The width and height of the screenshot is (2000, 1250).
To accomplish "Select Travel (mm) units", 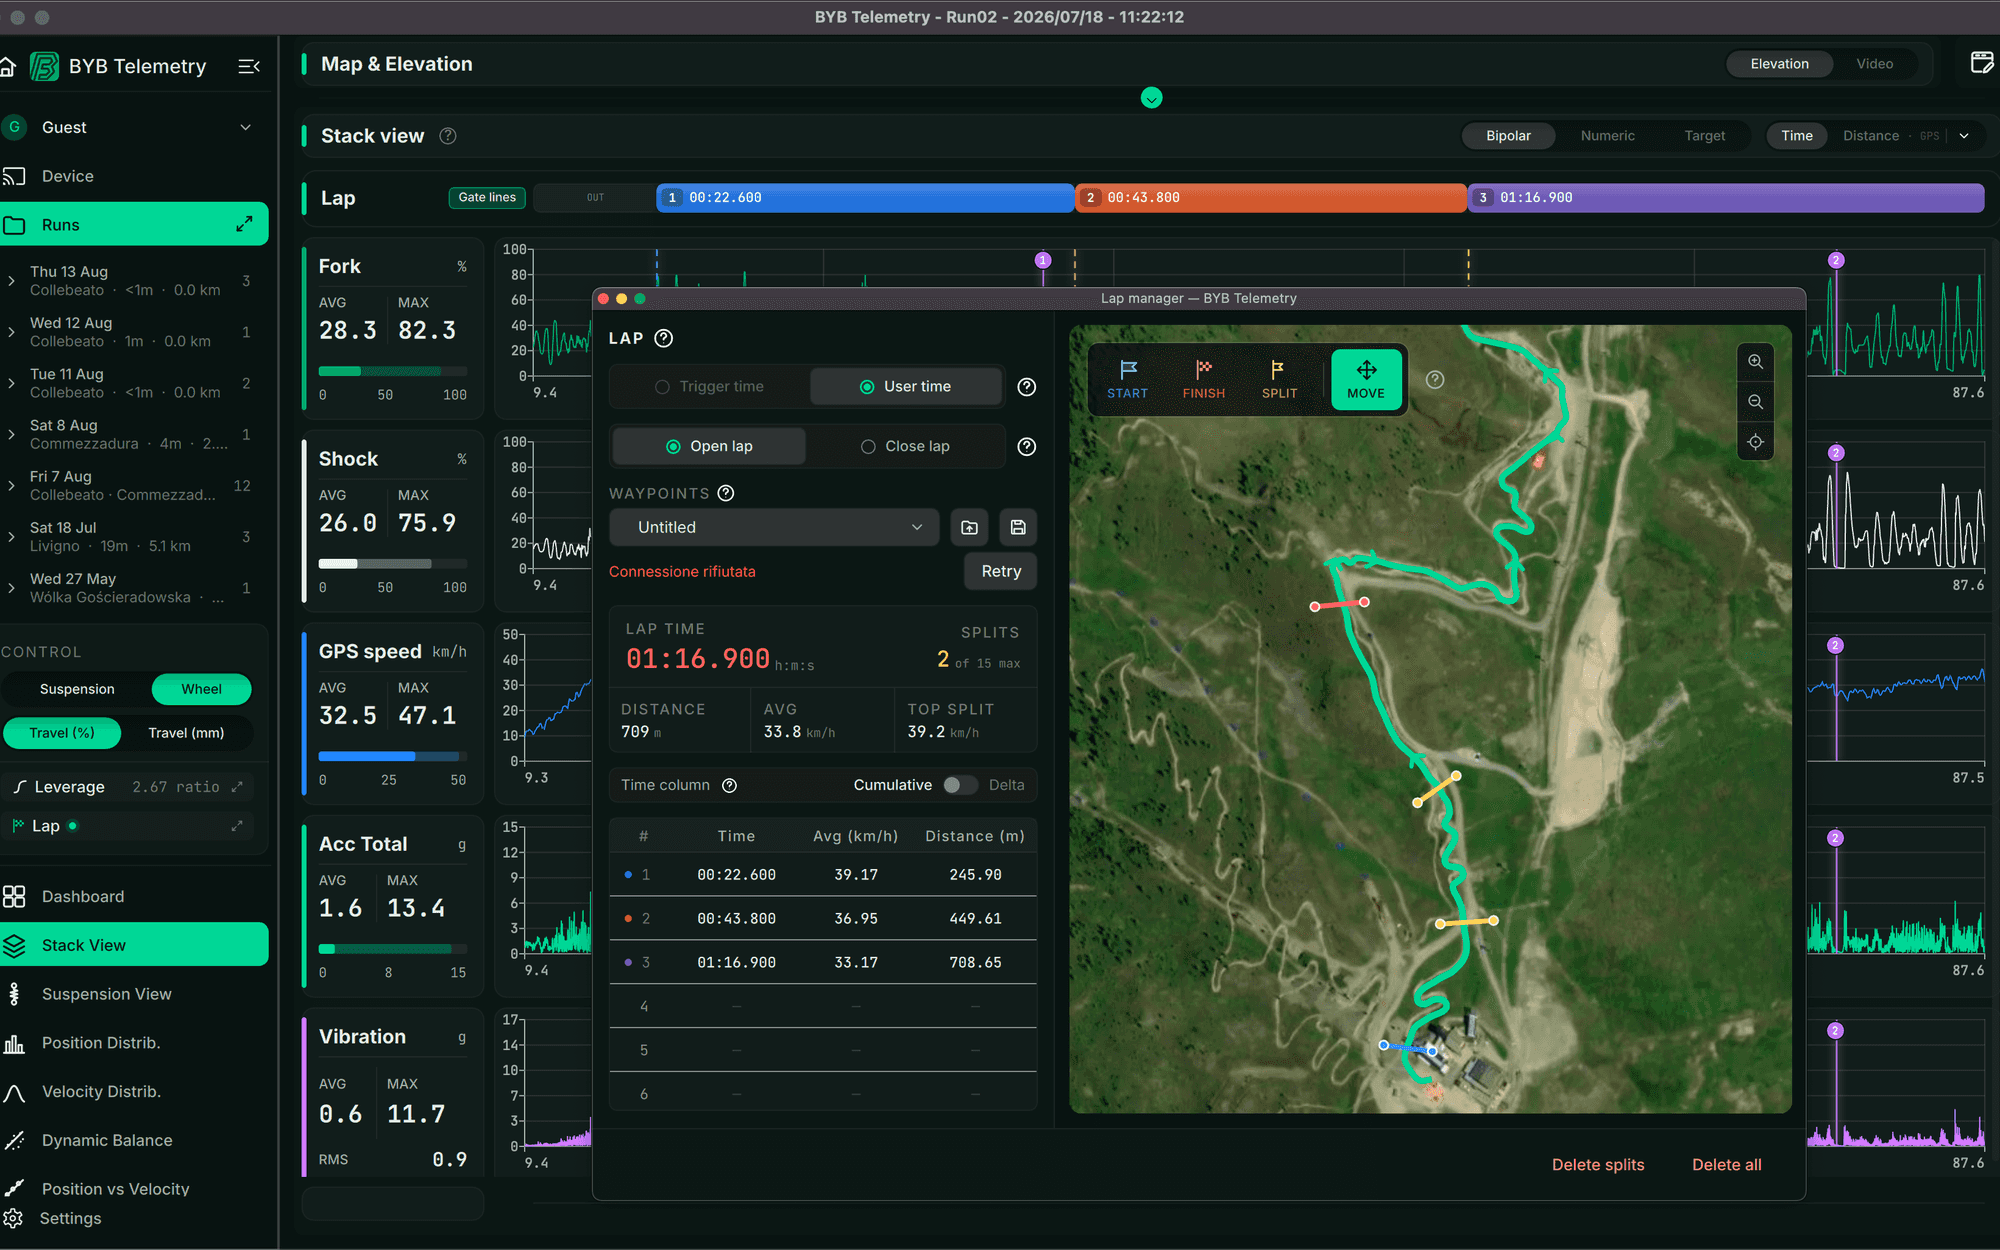I will [x=186, y=733].
